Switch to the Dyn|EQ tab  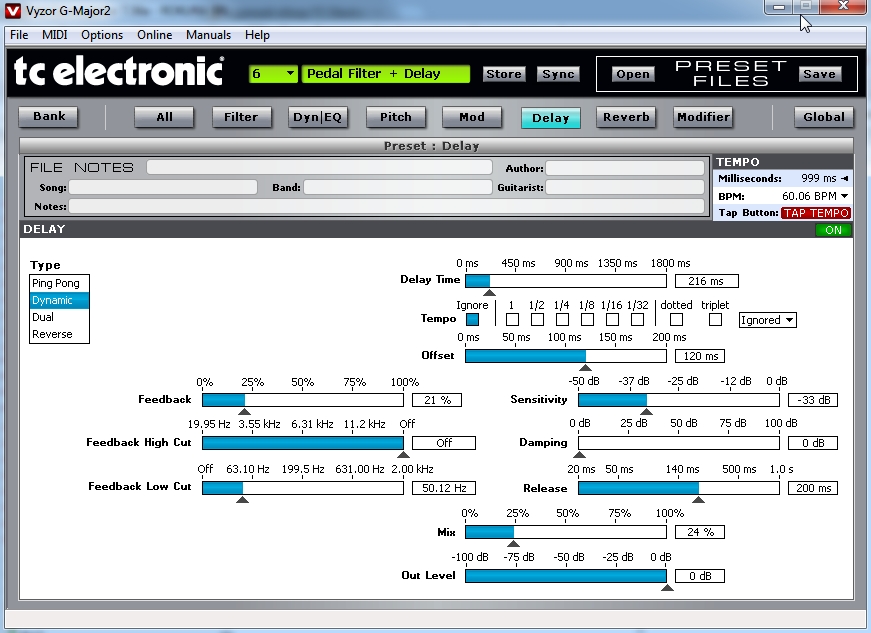[318, 117]
